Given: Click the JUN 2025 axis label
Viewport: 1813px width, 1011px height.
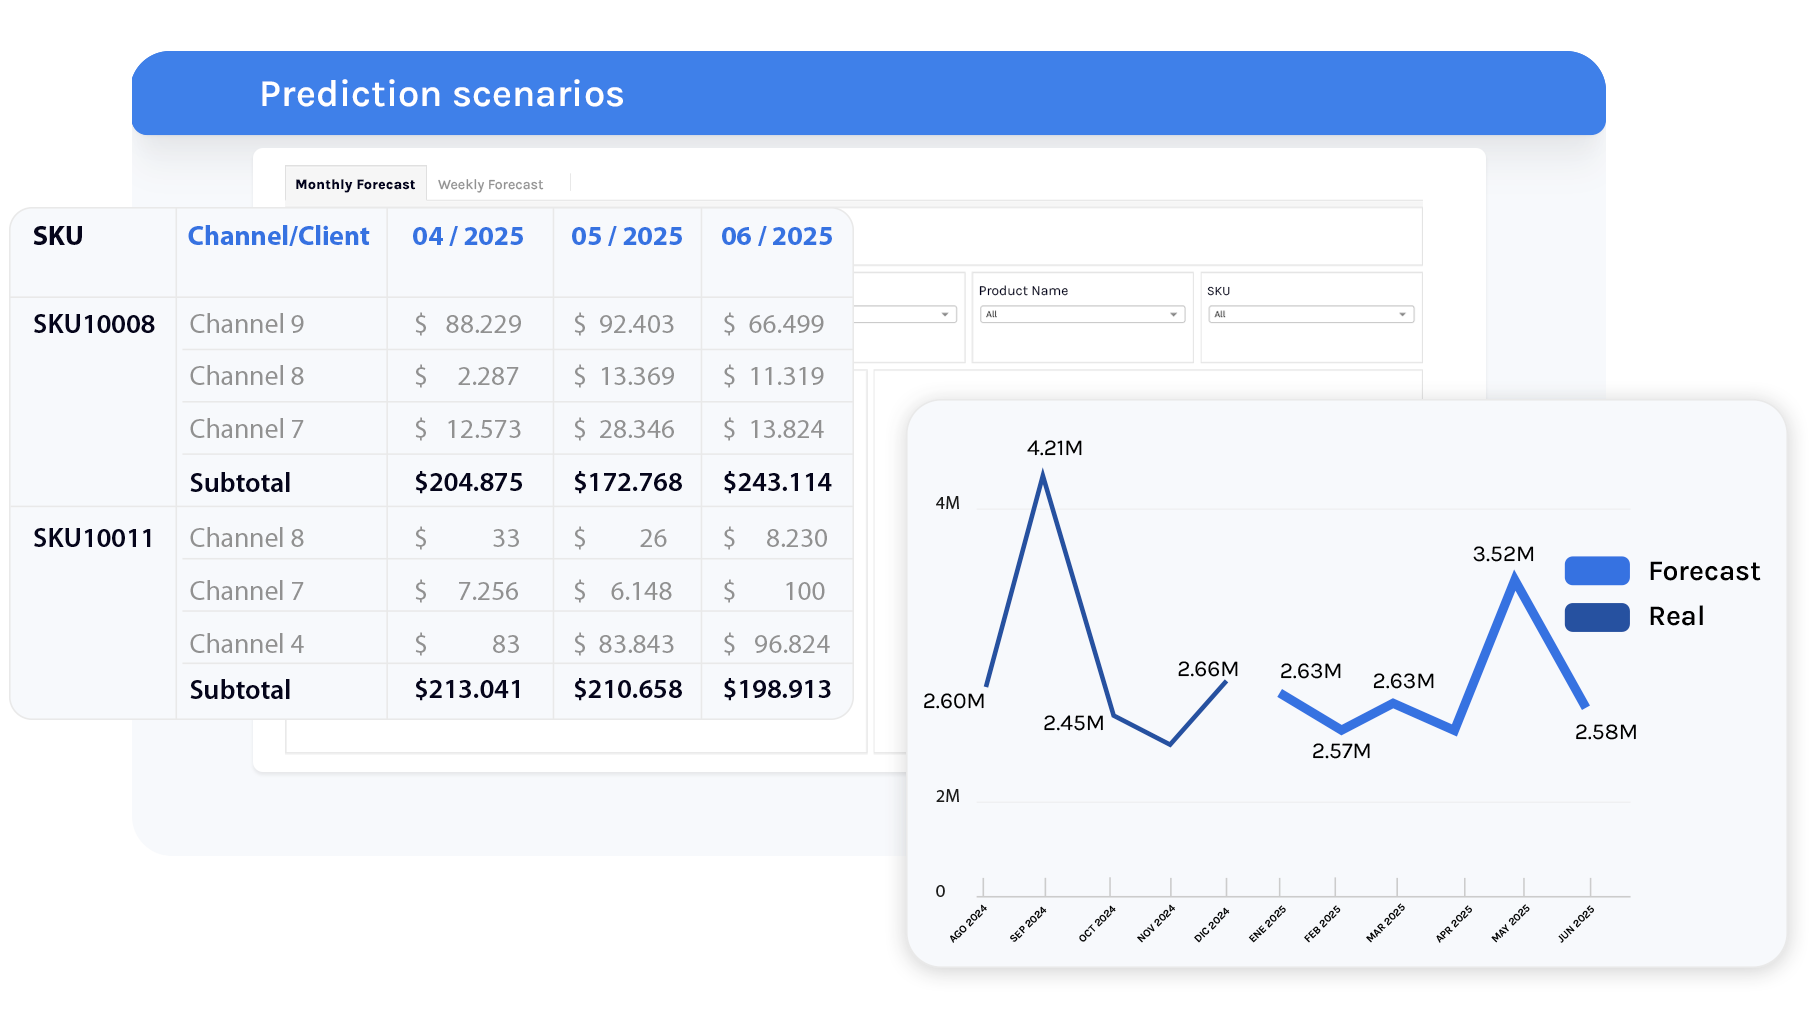Looking at the screenshot, I should (x=1576, y=924).
